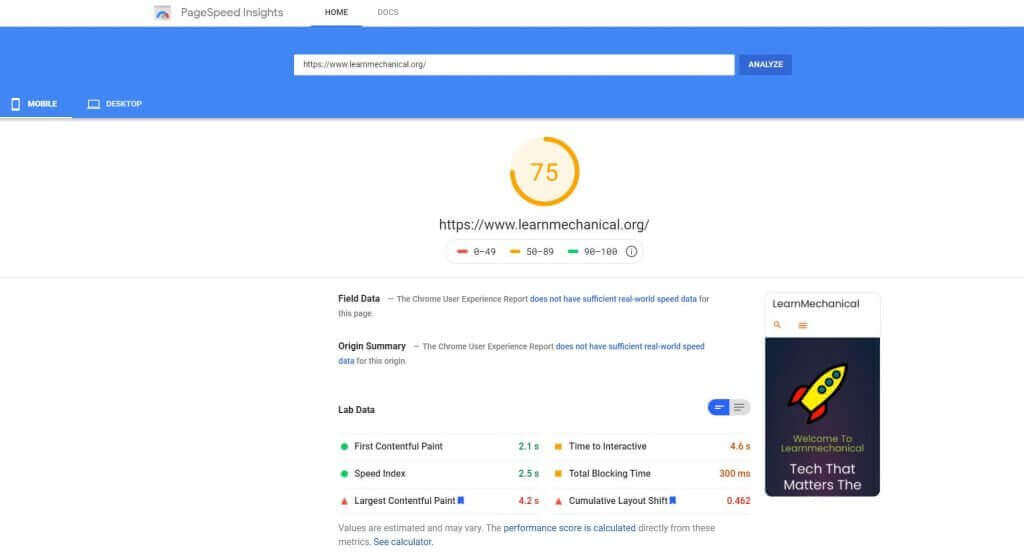Open the DOCS tab
The image size is (1024, 559).
click(388, 12)
